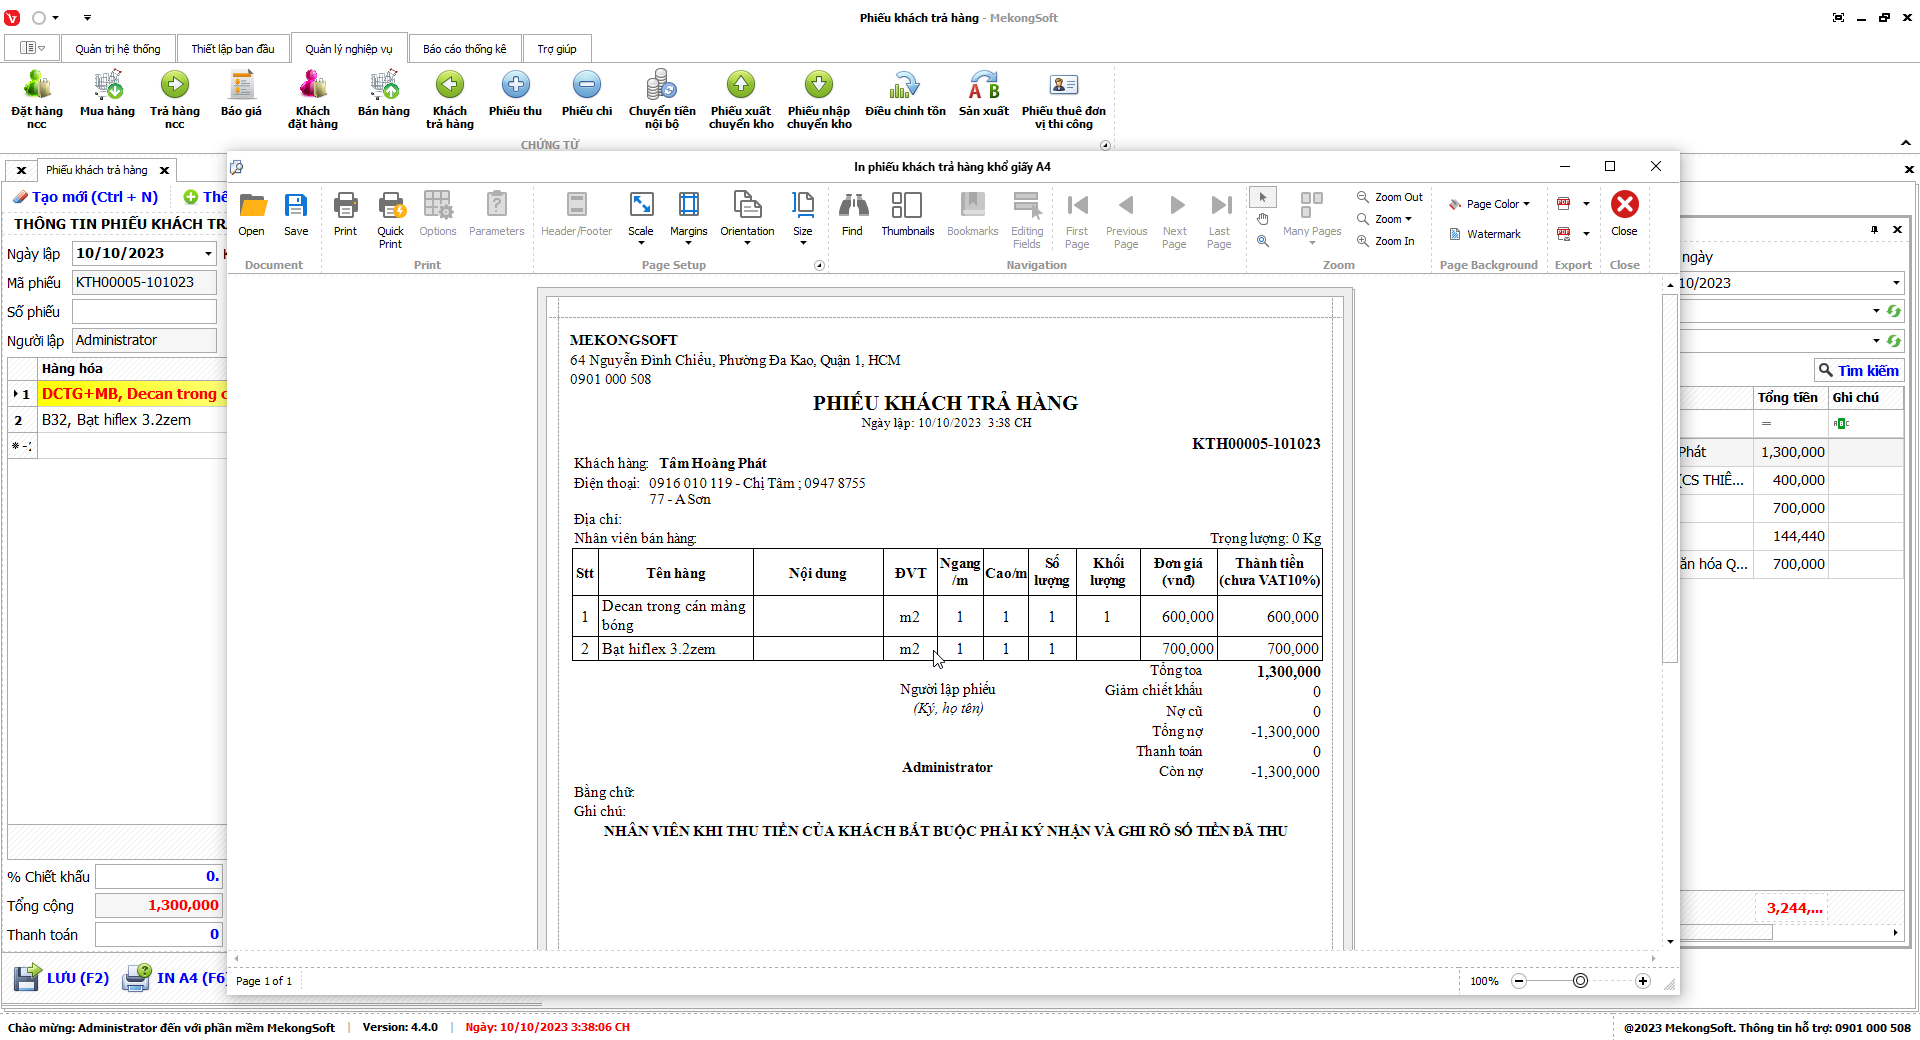Select the hand pan tool
This screenshot has height=1040, width=1920.
tap(1263, 219)
